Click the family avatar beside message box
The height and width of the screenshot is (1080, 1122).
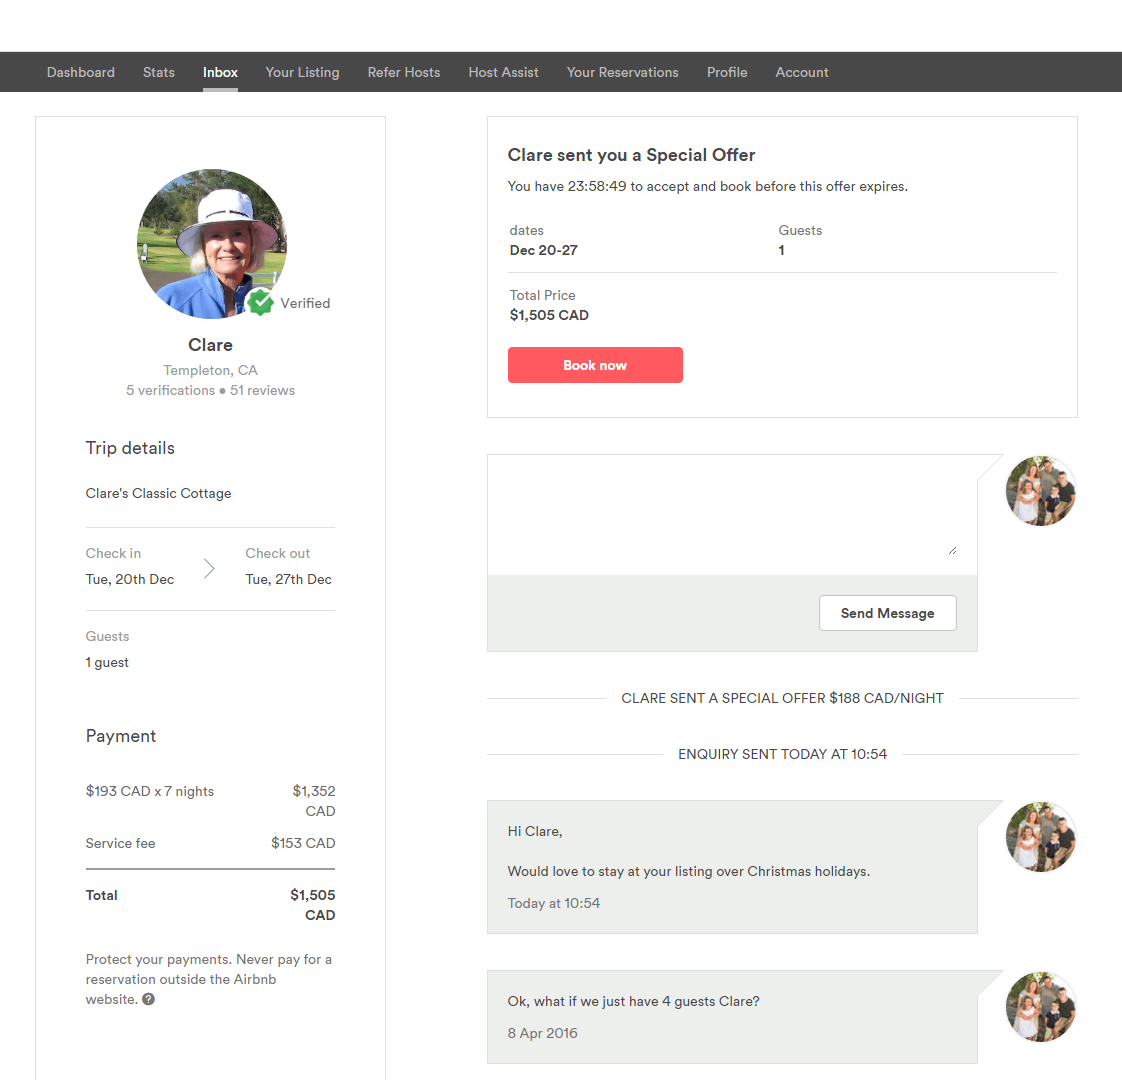[1040, 491]
